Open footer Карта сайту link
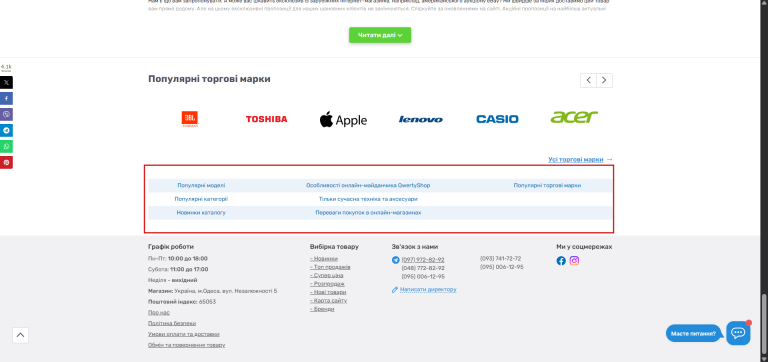The height and width of the screenshot is (362, 768). pos(329,301)
